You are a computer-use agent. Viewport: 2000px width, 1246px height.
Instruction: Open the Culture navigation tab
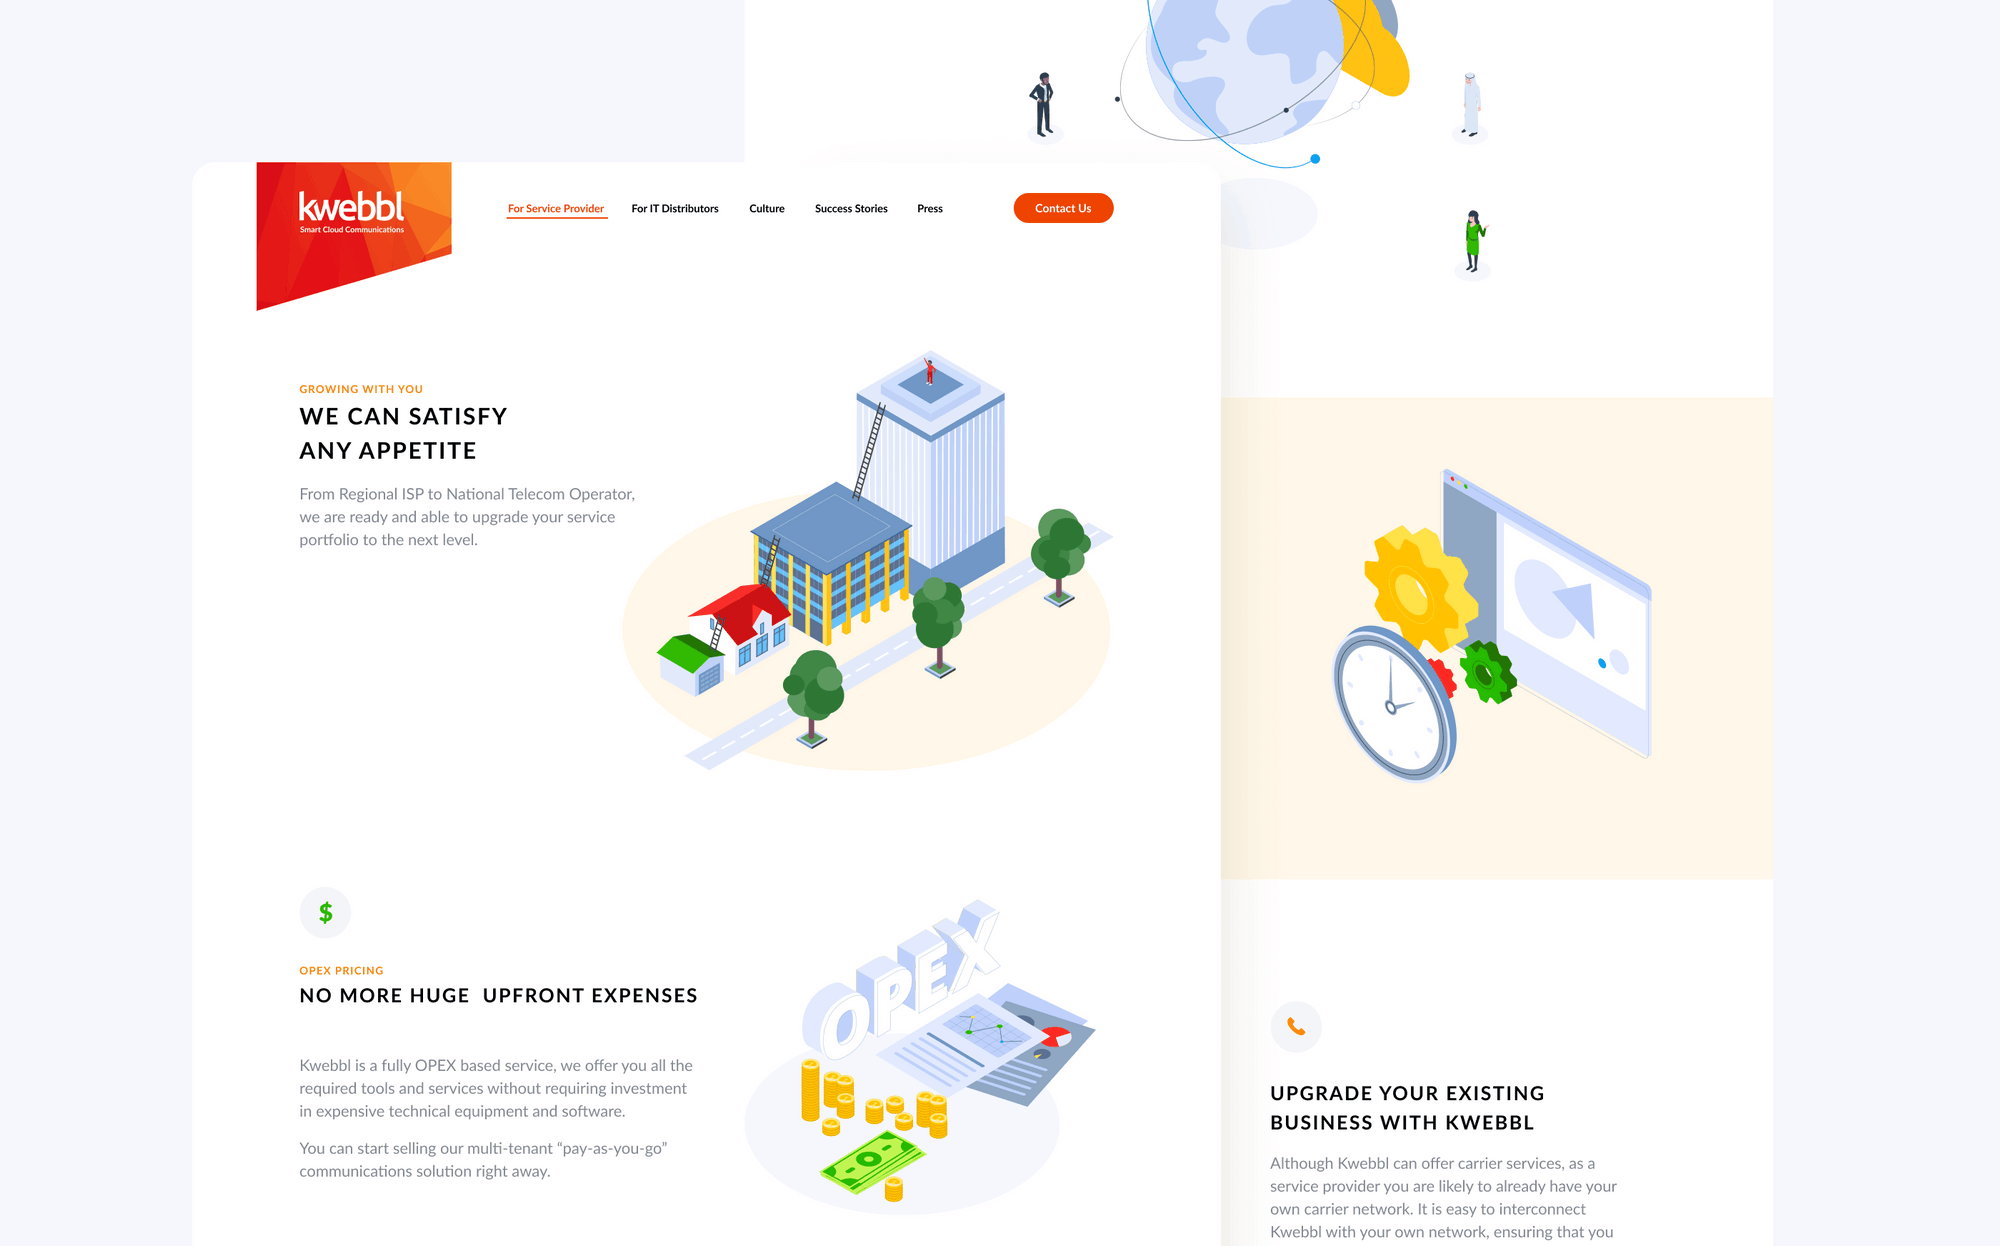766,208
